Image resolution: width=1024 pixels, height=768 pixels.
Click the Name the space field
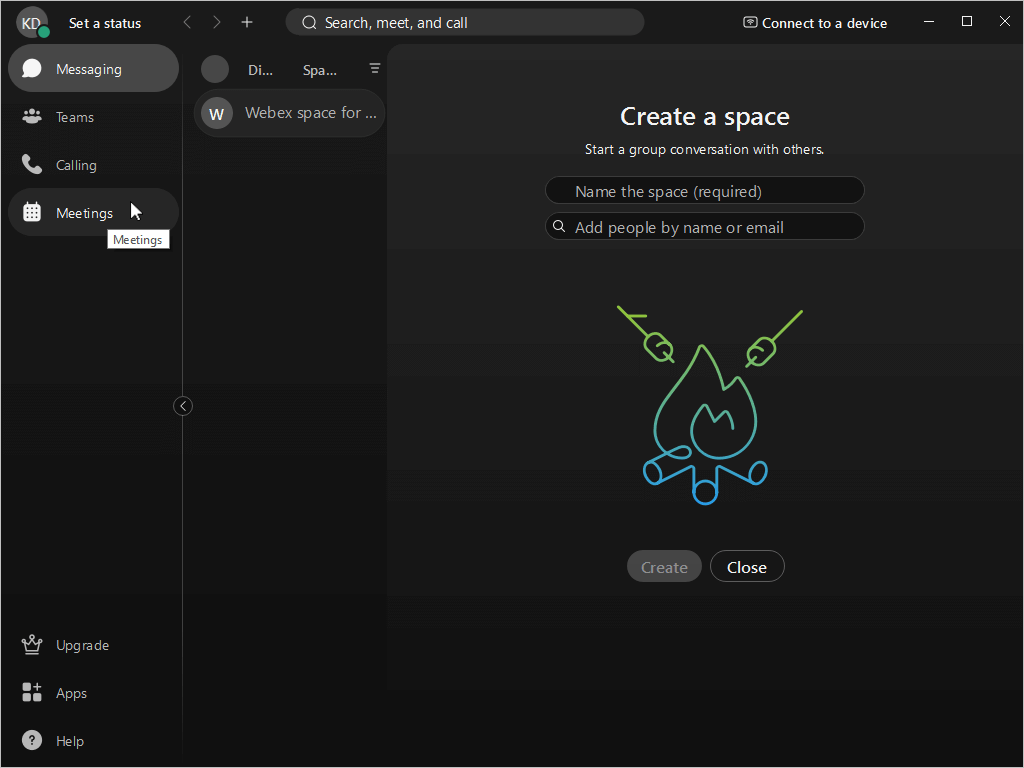(x=705, y=191)
